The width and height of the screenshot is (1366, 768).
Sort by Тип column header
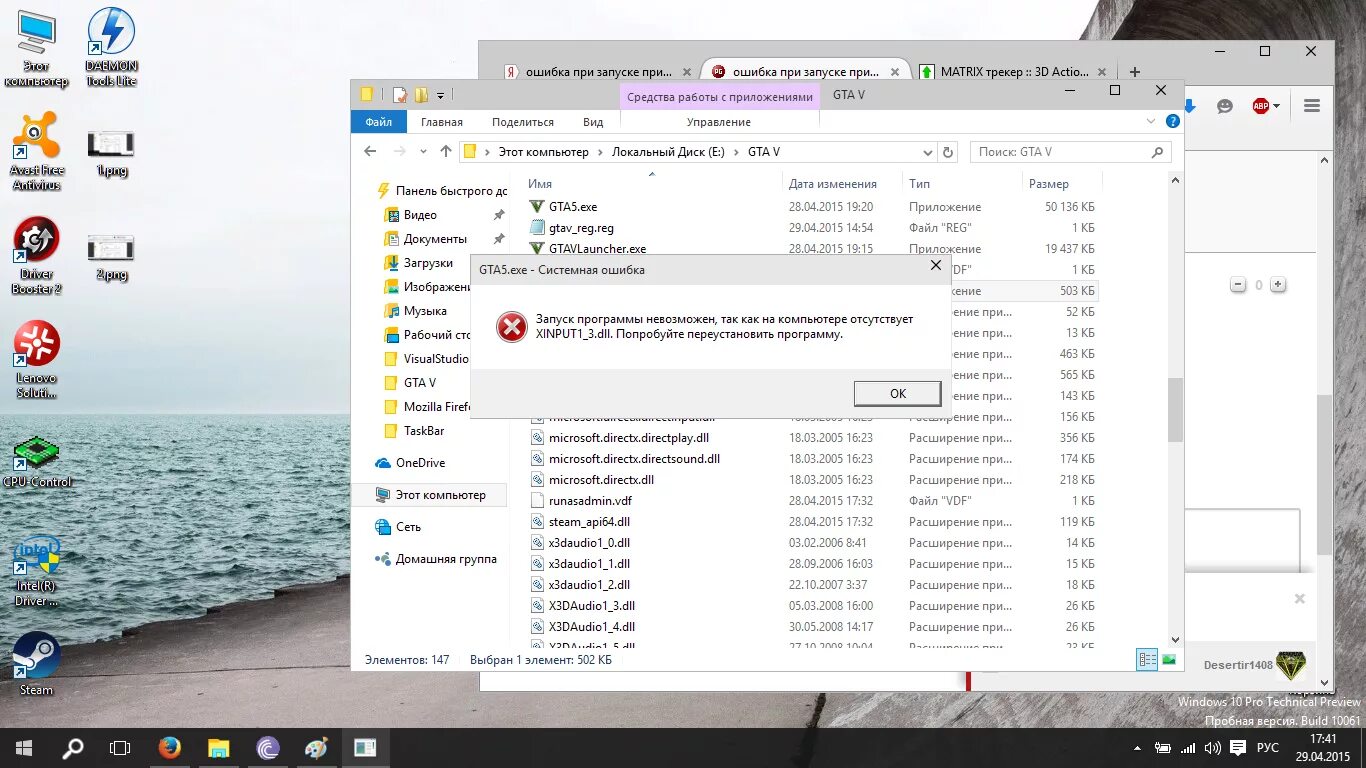919,184
